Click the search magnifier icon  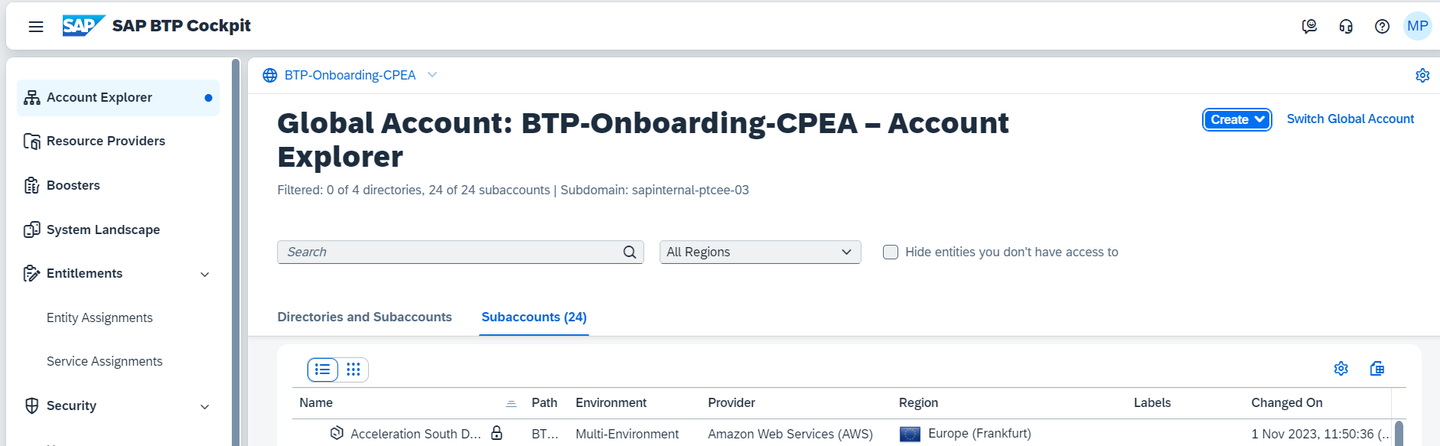tap(630, 252)
